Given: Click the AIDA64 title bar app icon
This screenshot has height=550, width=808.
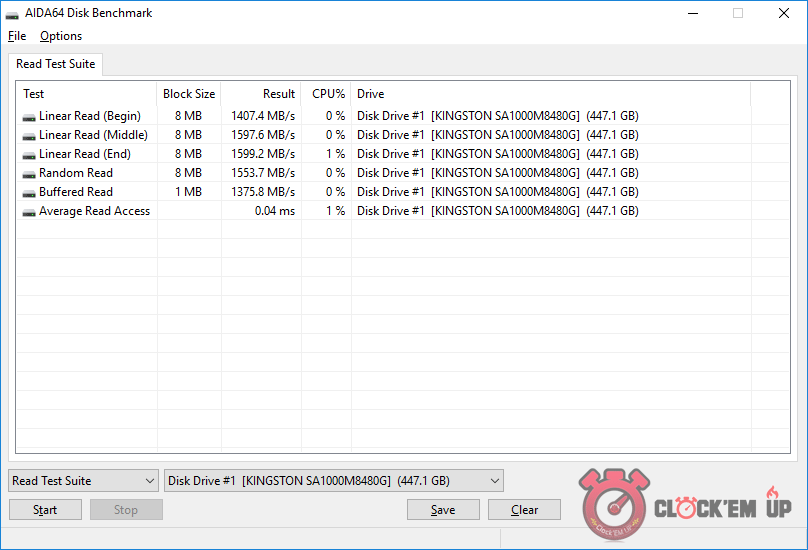Looking at the screenshot, I should [x=13, y=14].
